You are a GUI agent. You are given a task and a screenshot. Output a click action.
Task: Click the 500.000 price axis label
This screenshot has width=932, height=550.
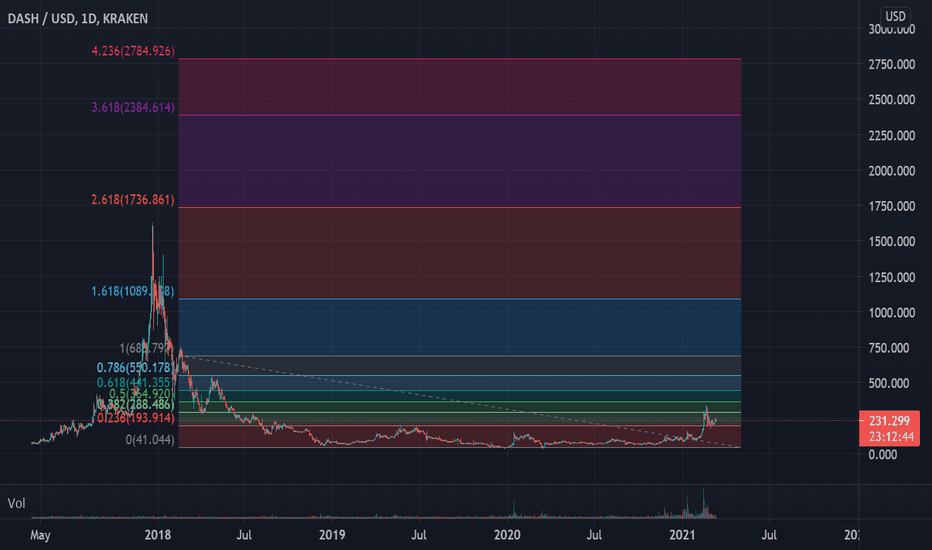coord(889,384)
